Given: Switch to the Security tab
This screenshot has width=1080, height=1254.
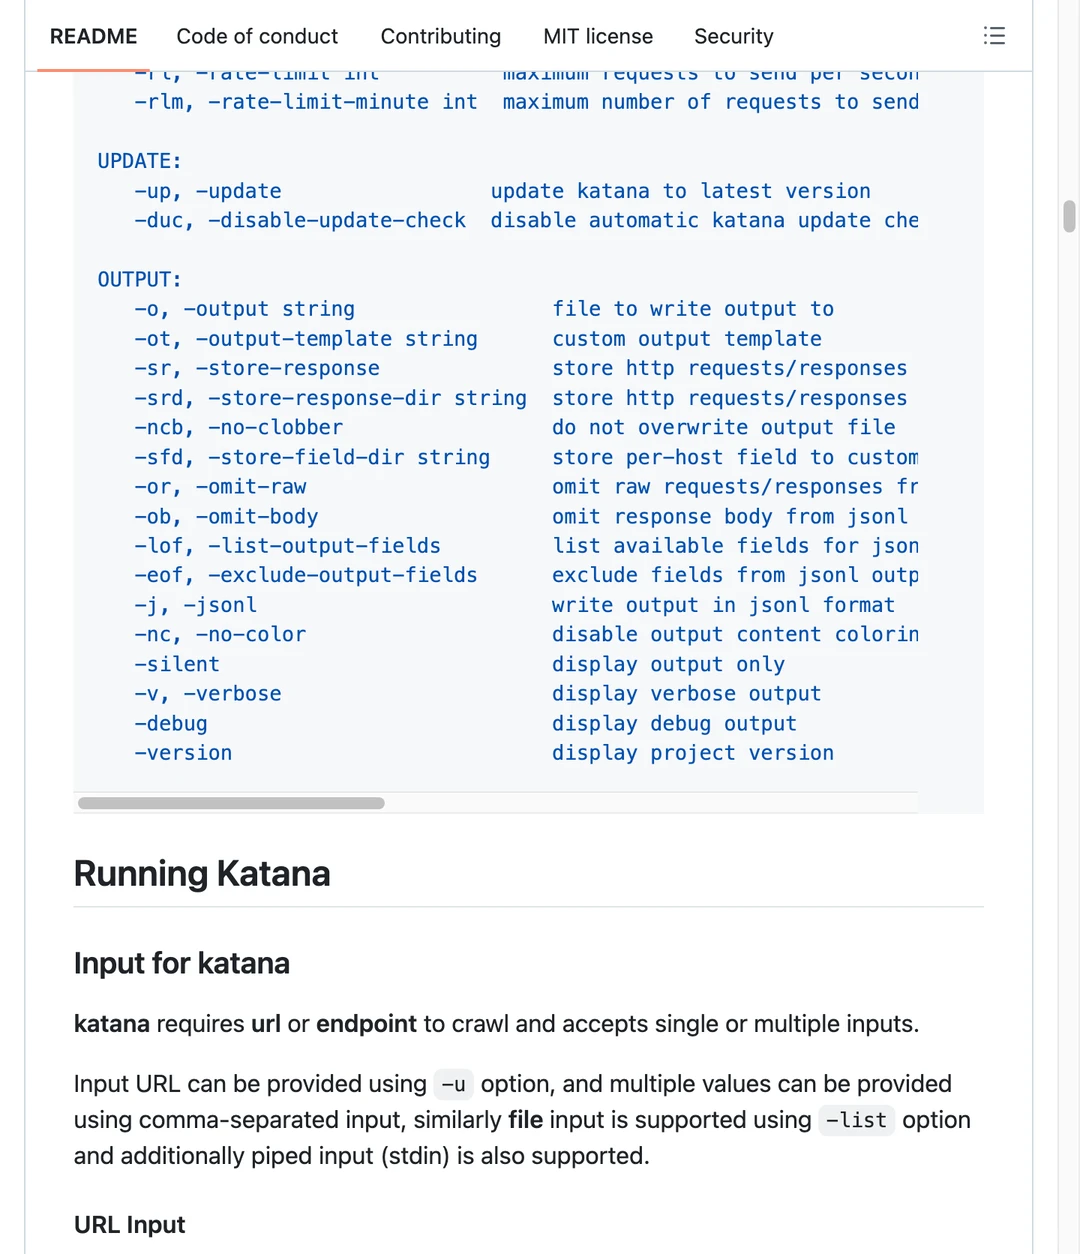Looking at the screenshot, I should click(734, 36).
